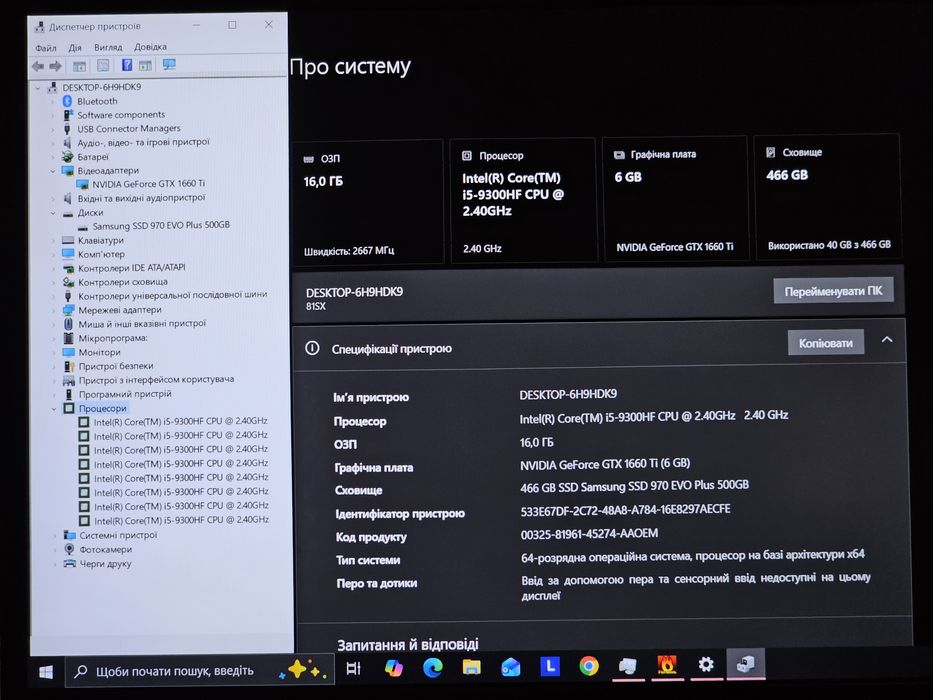
Task: Select NVIDIA GeForce GTX 1660 Ti device
Action: (148, 184)
